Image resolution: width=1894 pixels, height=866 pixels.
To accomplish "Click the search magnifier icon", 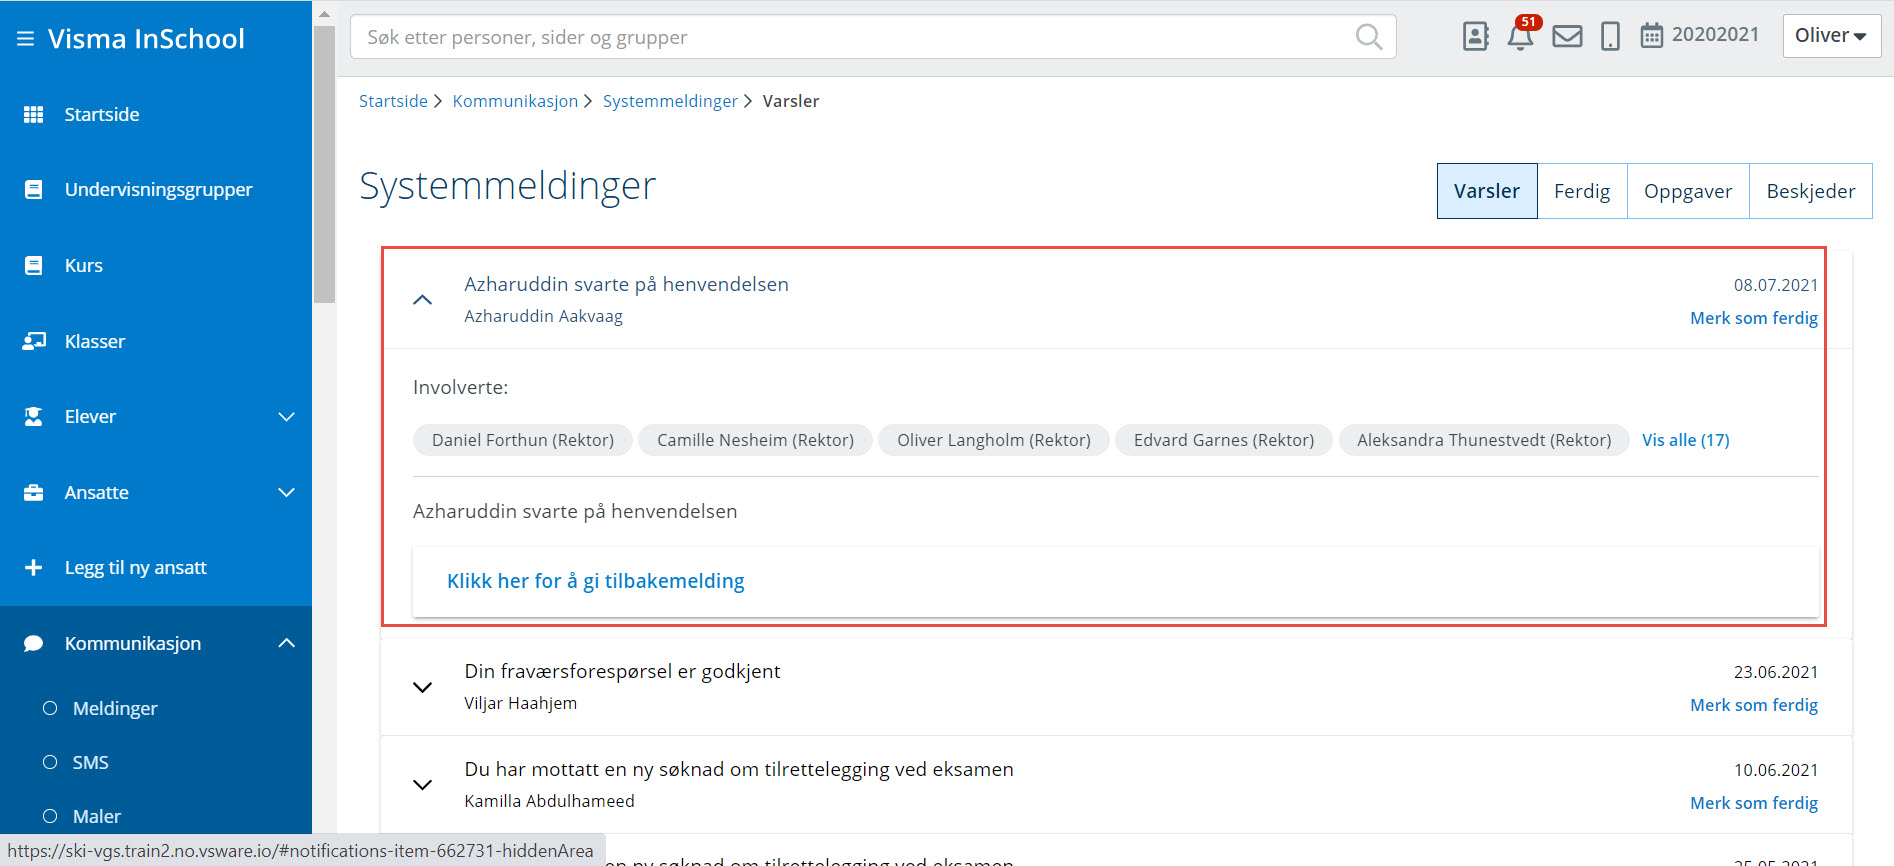I will point(1369,37).
